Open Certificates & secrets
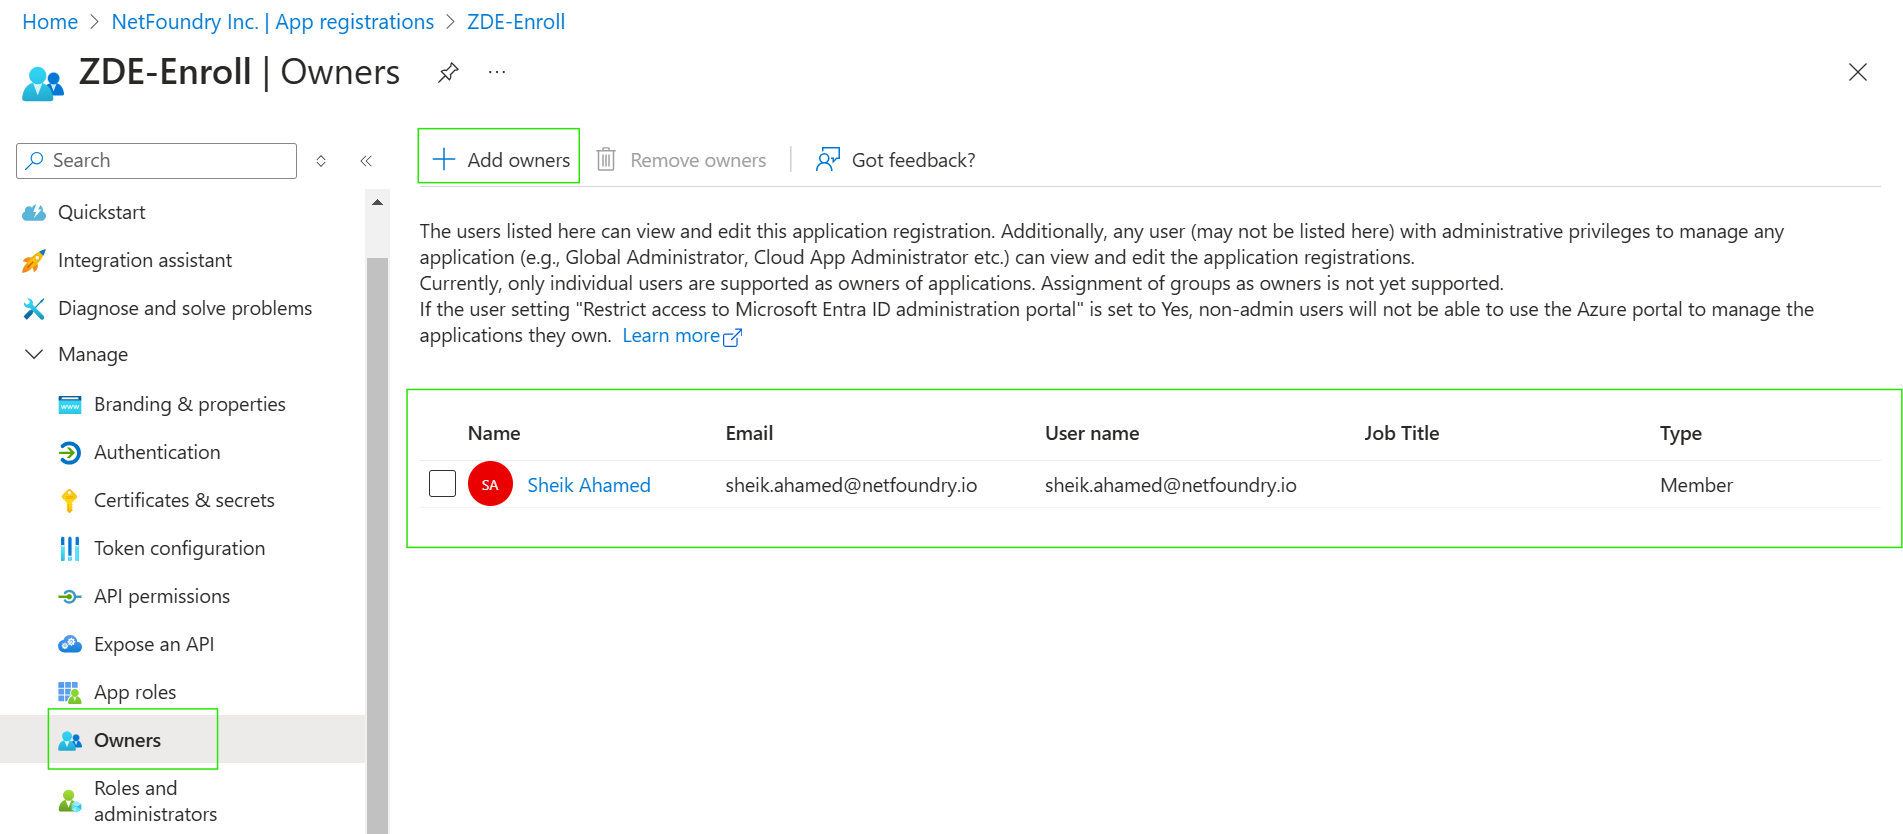The width and height of the screenshot is (1903, 834). [x=184, y=500]
